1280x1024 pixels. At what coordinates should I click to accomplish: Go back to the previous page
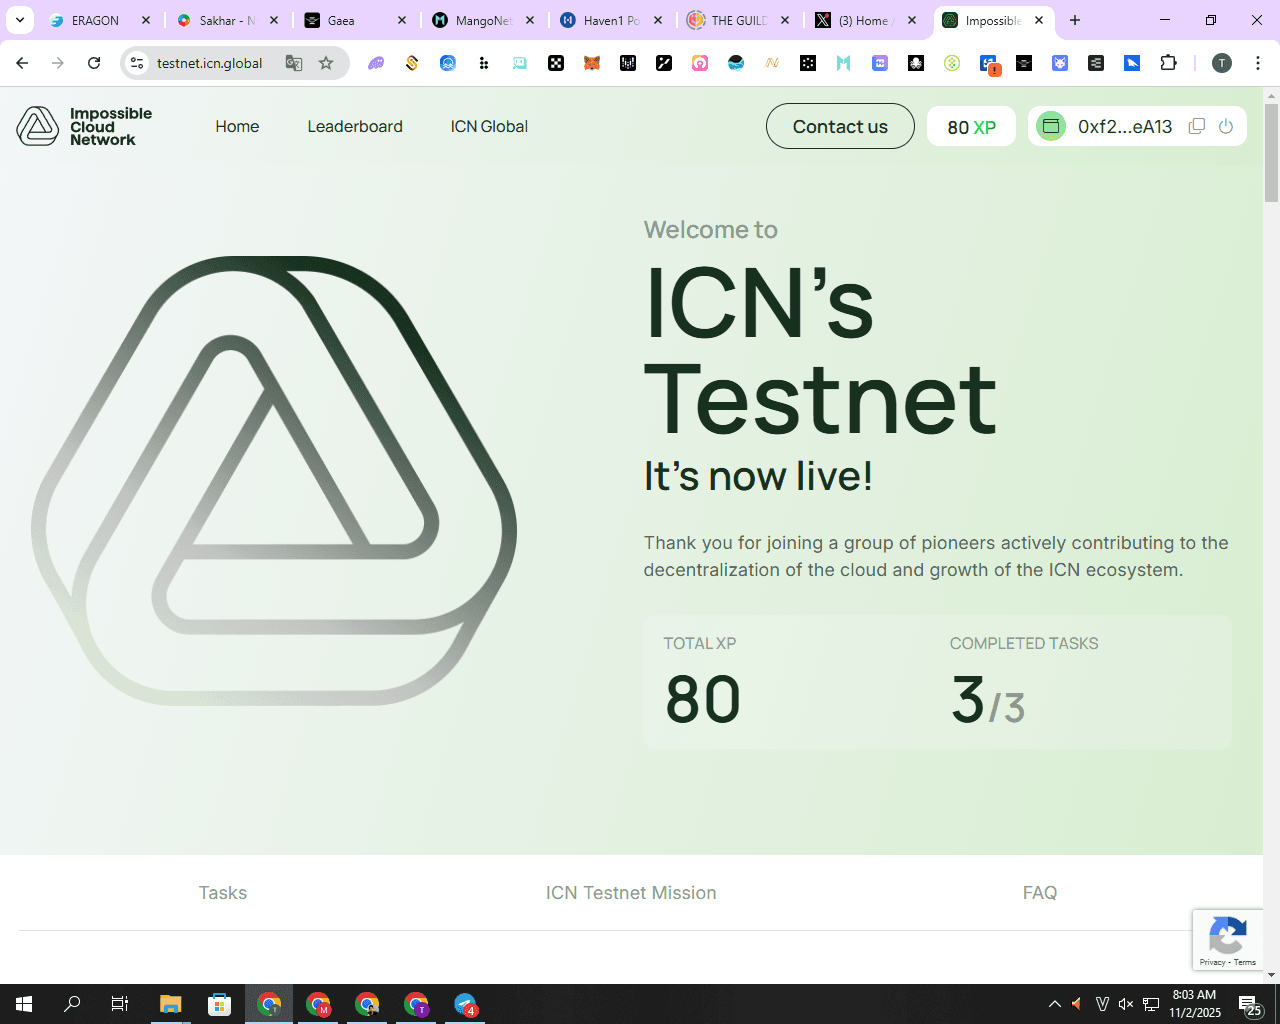[x=22, y=63]
